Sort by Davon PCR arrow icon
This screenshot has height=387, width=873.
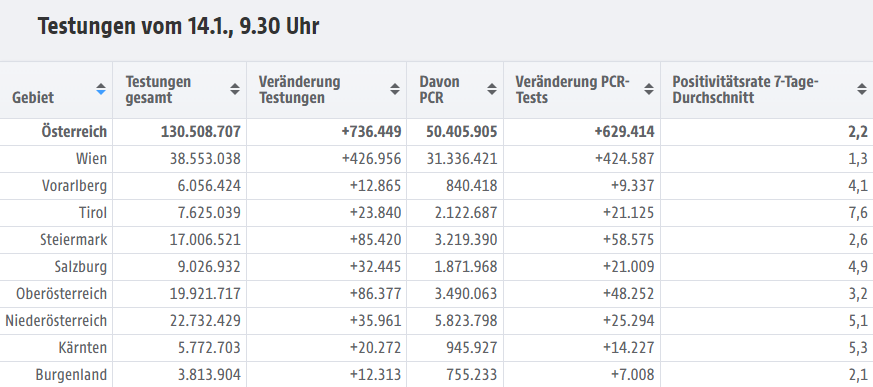tap(492, 89)
